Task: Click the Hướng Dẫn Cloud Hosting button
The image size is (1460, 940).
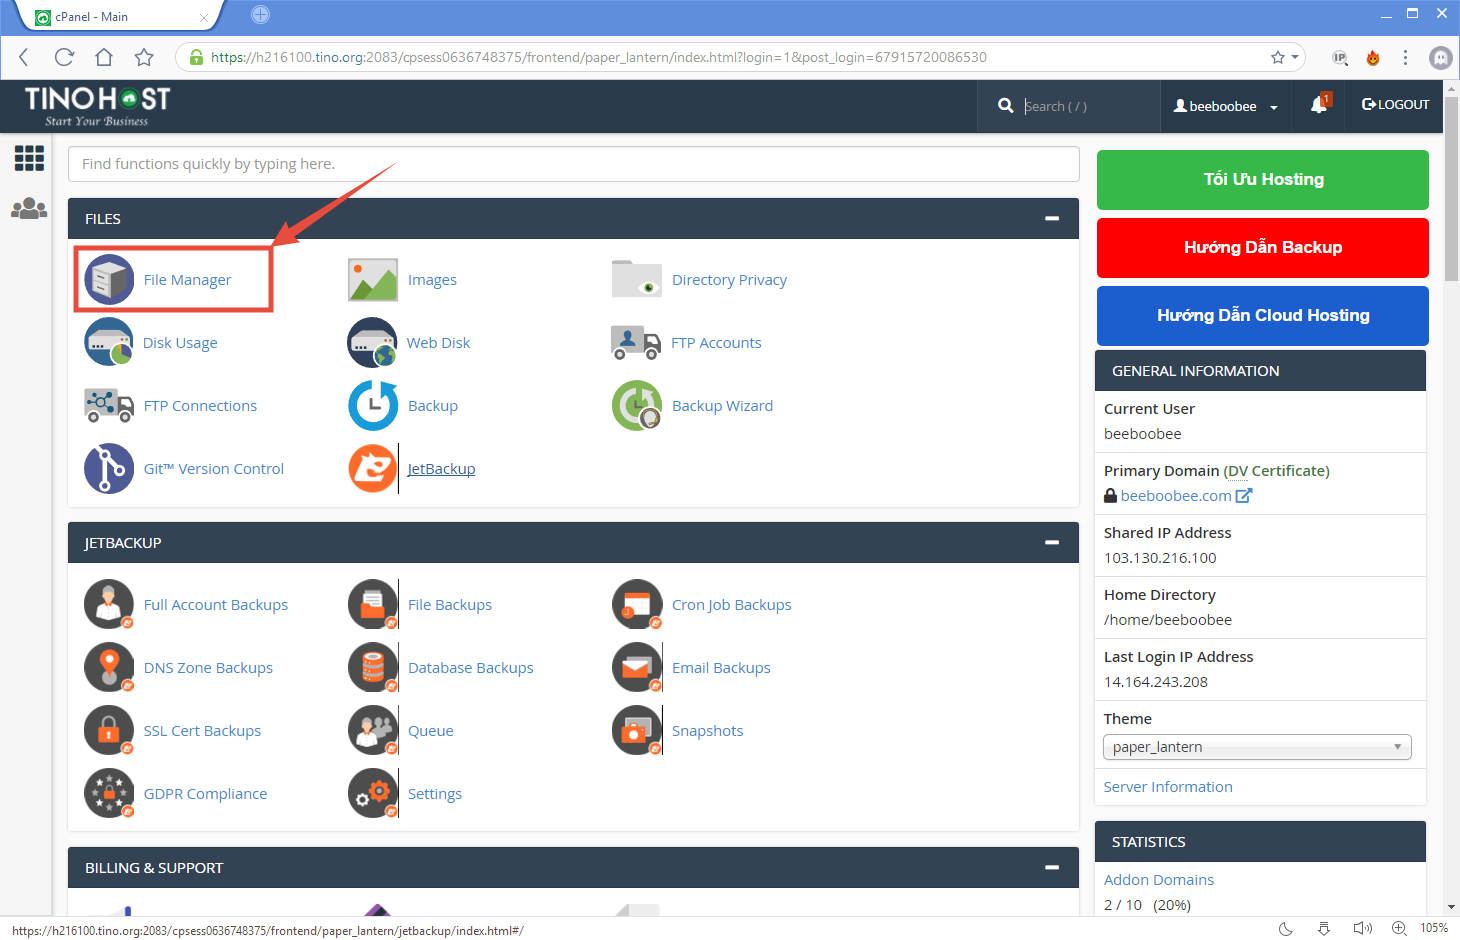Action: coord(1263,316)
